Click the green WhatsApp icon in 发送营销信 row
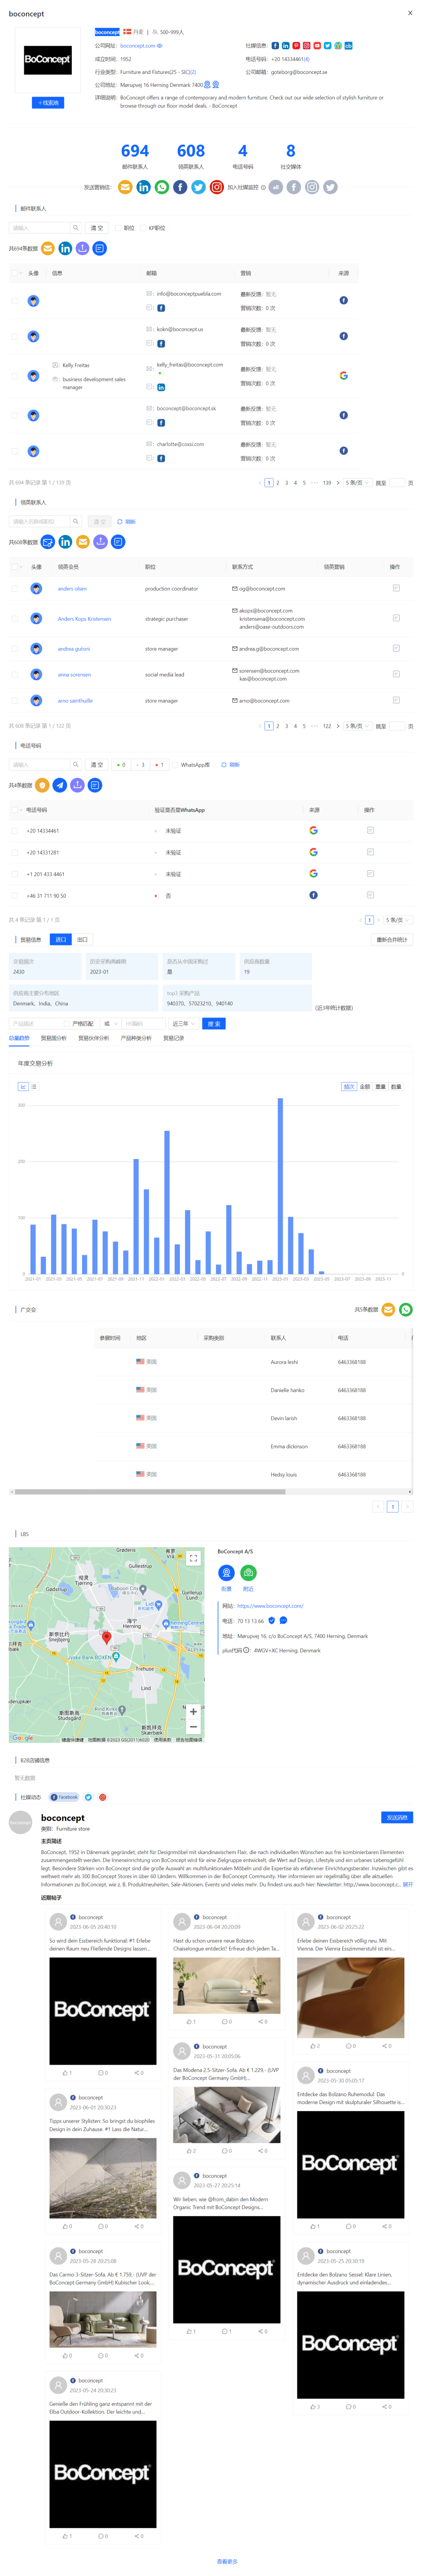Screen dimensions: 422x2576 tap(162, 187)
